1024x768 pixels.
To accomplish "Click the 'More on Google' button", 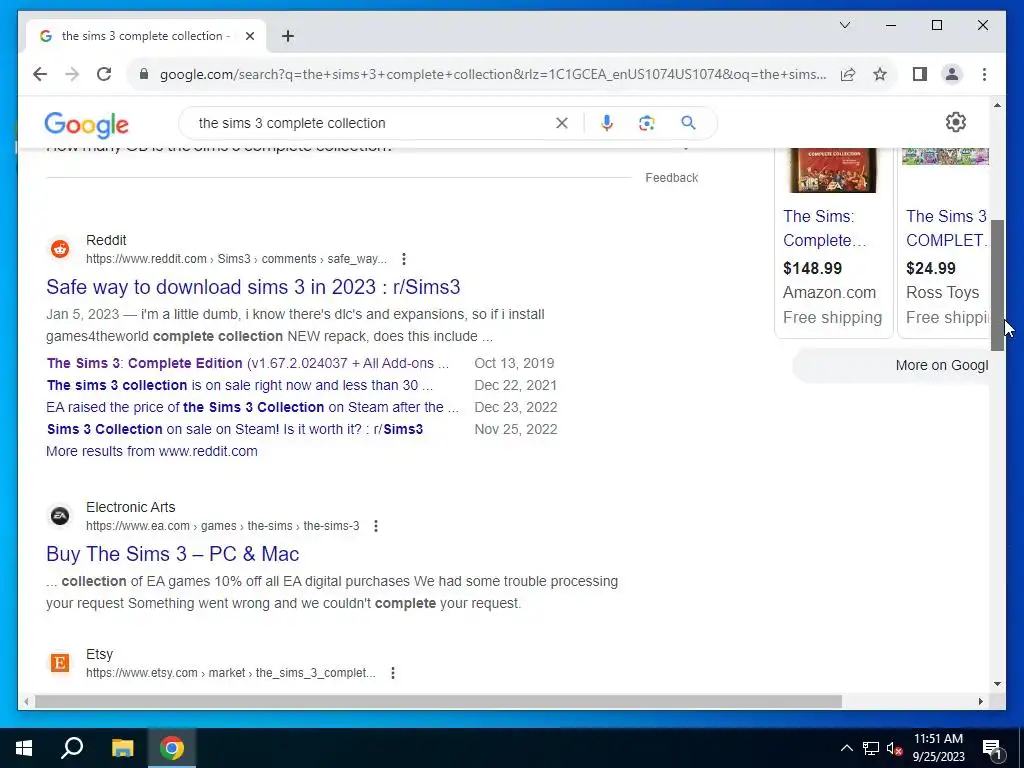I will click(892, 365).
